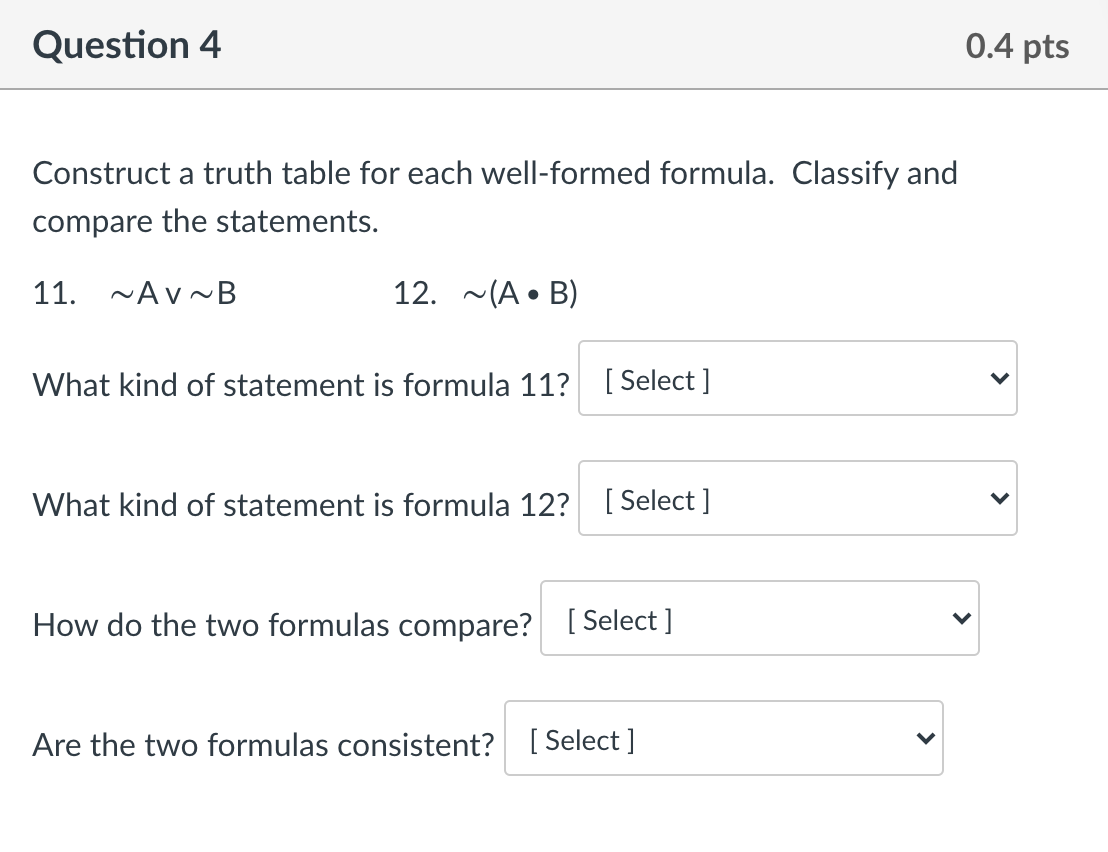Click the 'How do the two formulas compare?' label
1108x852 pixels.
coord(282,625)
